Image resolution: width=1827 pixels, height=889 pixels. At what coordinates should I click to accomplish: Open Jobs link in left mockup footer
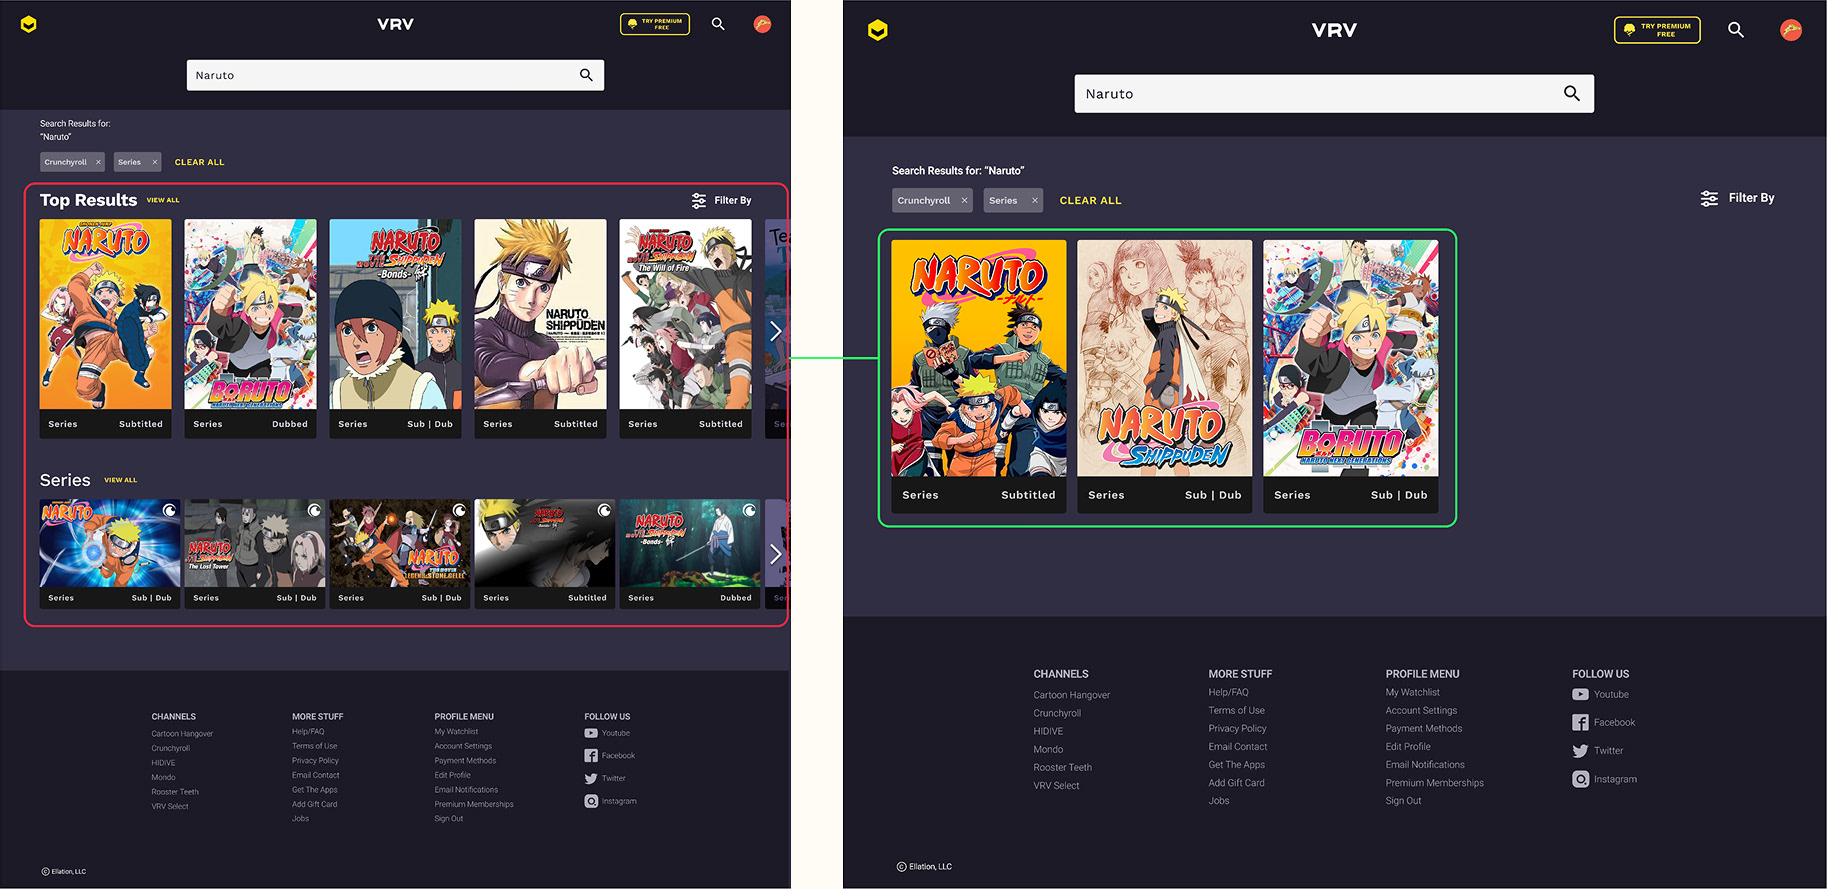(x=300, y=819)
